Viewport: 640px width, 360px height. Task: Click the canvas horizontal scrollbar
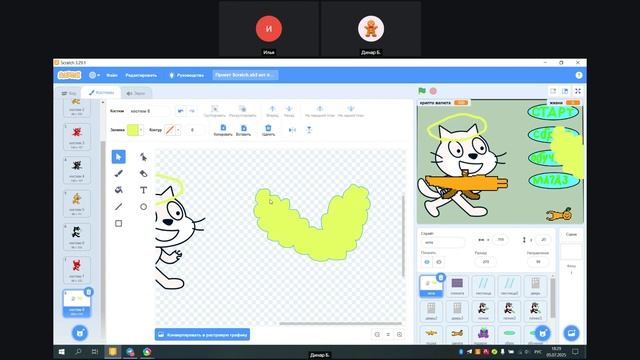tap(340, 324)
